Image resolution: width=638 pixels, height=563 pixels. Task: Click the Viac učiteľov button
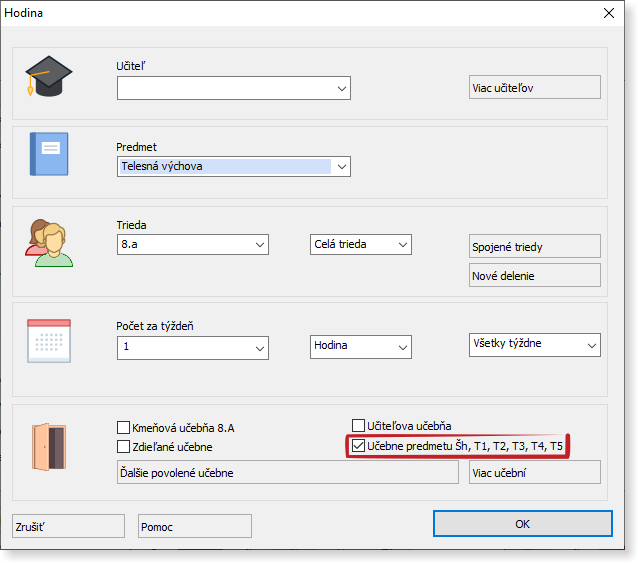[x=535, y=87]
